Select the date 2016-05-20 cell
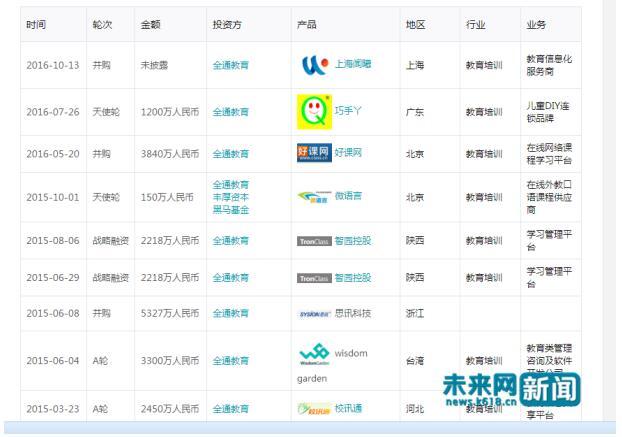This screenshot has width=622, height=437. pos(53,154)
